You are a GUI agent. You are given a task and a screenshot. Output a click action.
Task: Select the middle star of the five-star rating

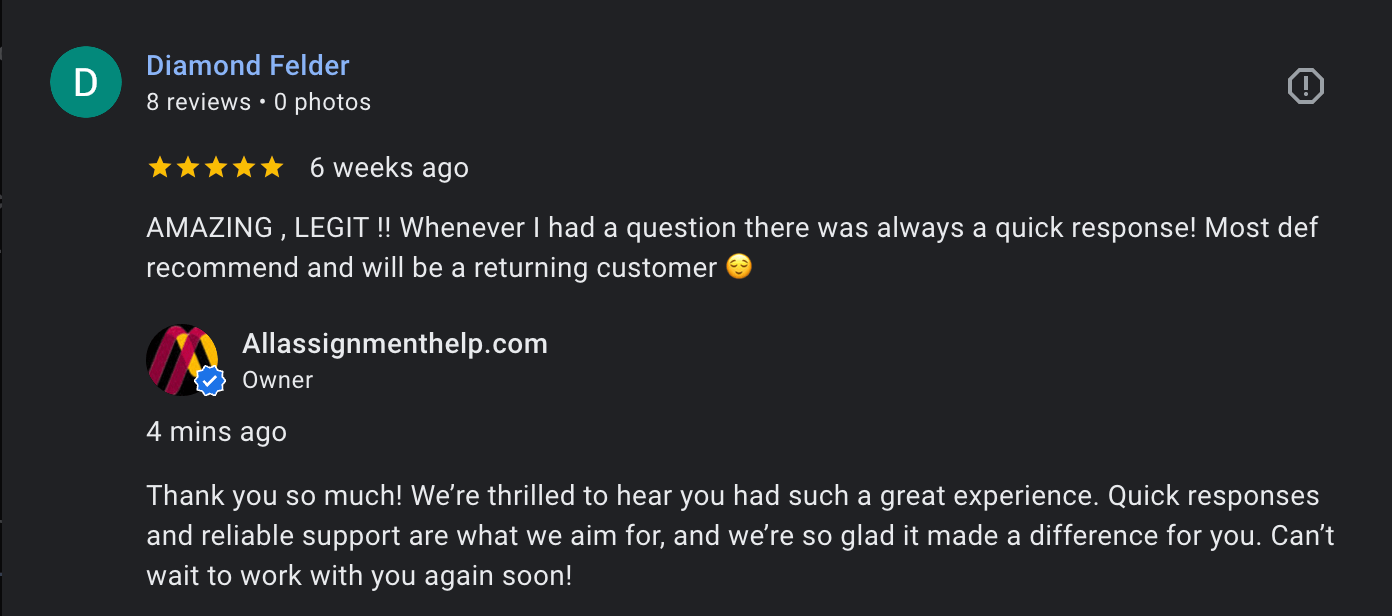(216, 167)
